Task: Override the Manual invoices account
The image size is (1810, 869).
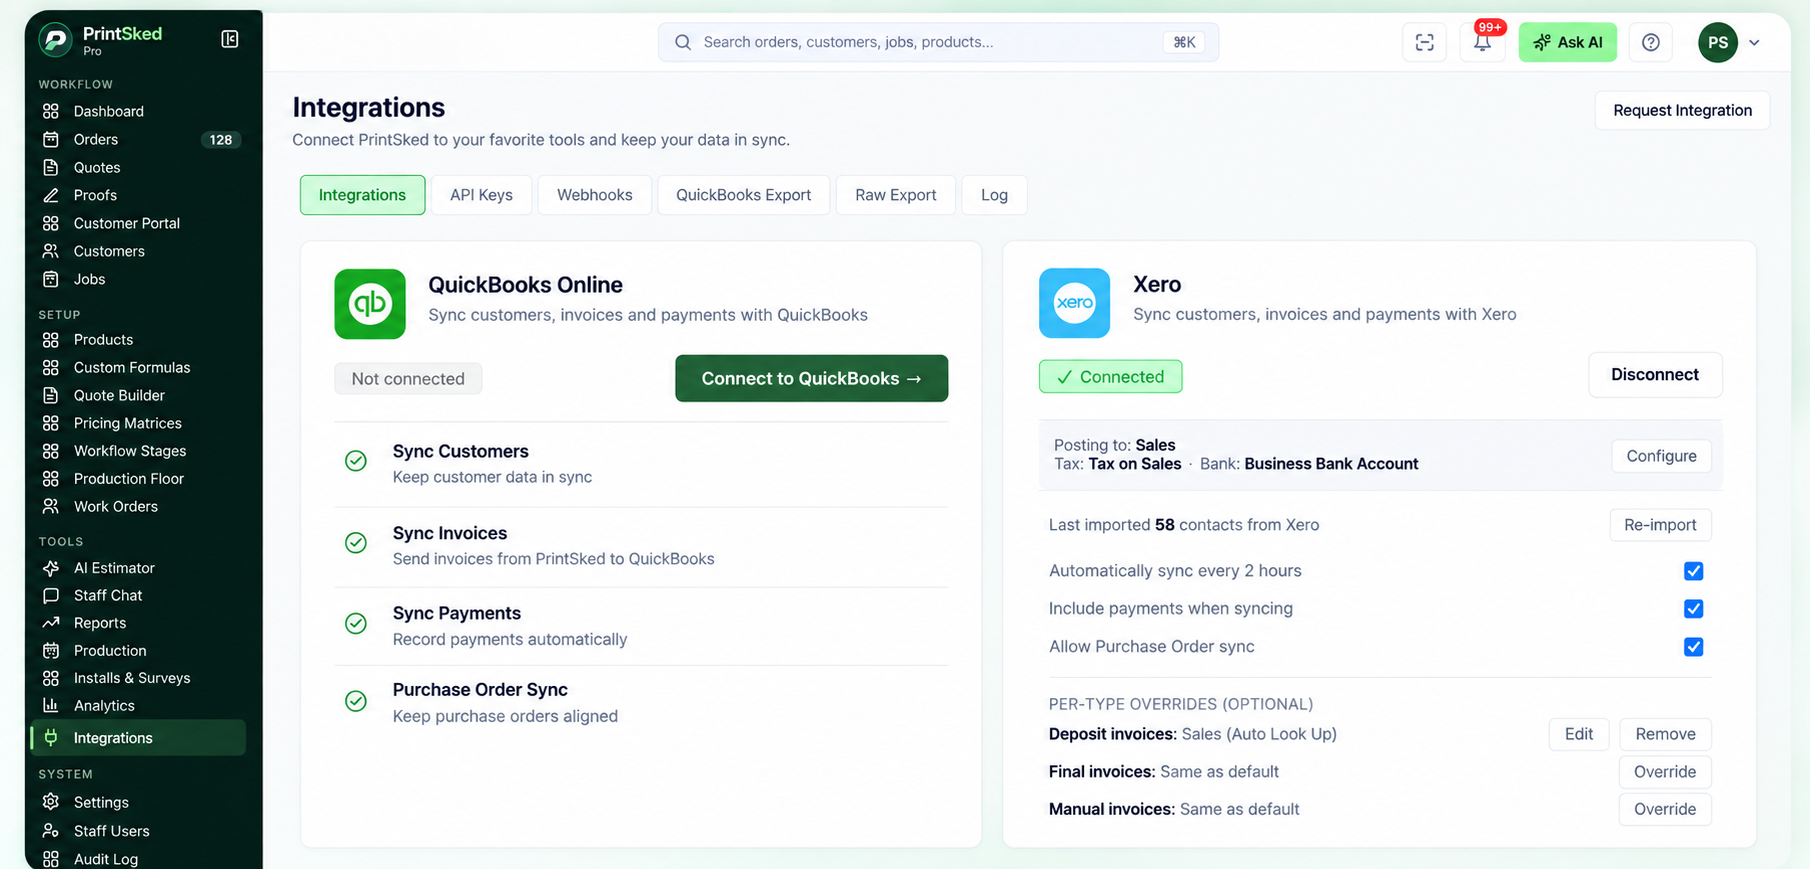Action: pyautogui.click(x=1665, y=809)
